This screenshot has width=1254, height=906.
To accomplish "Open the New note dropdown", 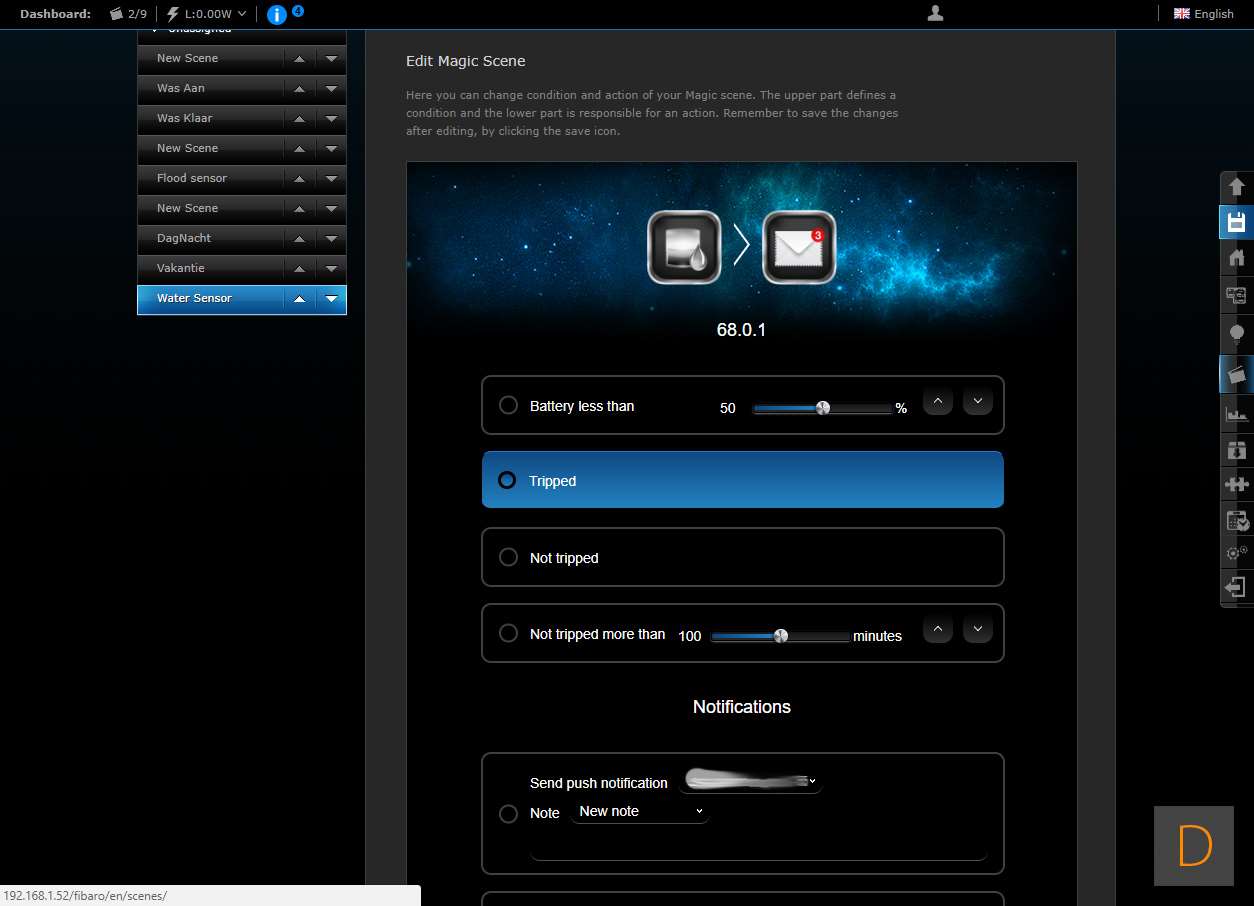I will (x=640, y=811).
